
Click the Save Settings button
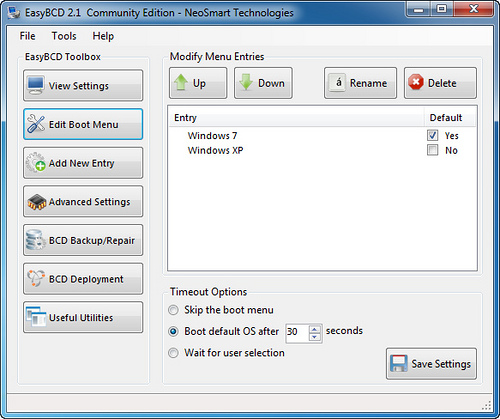tap(431, 364)
